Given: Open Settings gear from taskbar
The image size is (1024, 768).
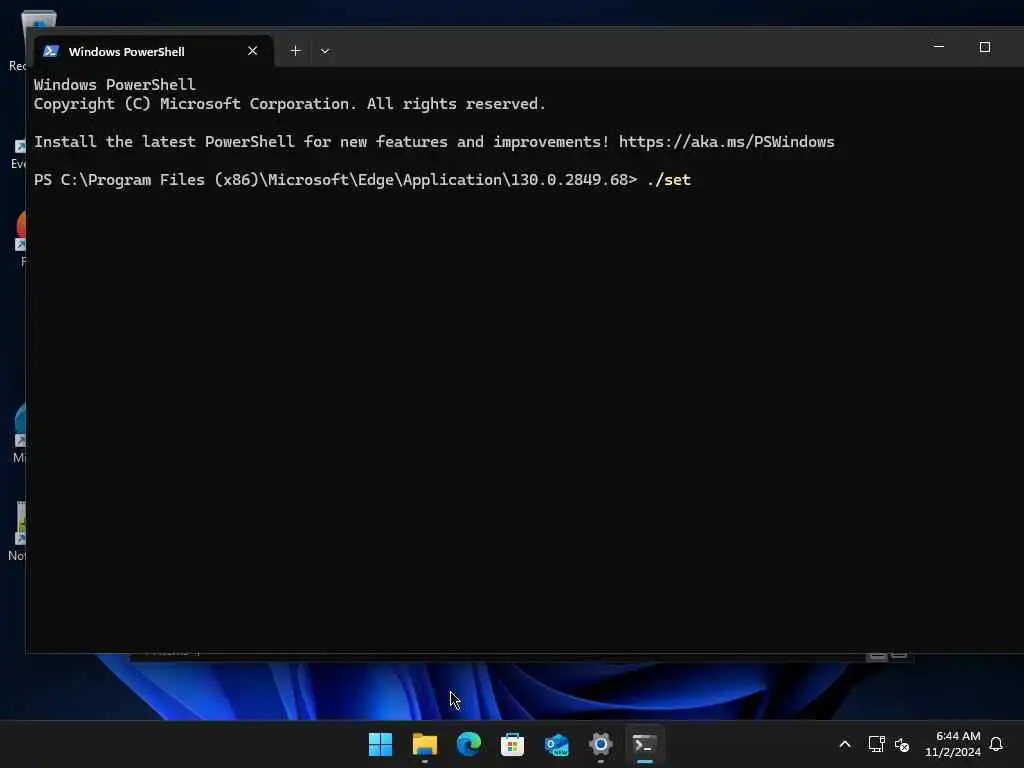Looking at the screenshot, I should 600,744.
